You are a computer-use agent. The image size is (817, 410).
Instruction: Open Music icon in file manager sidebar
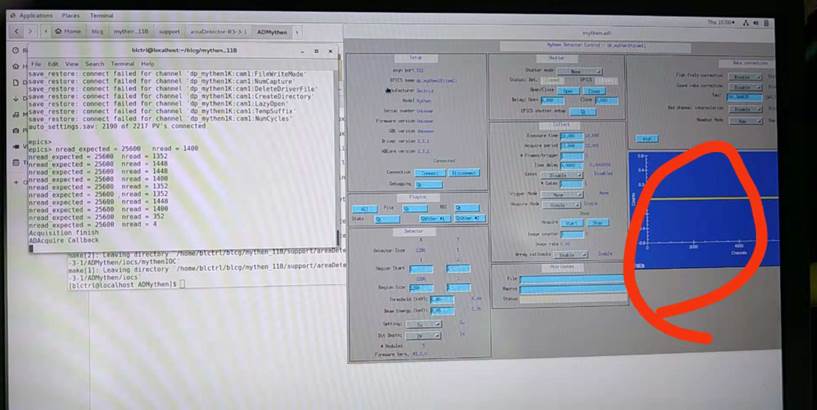click(x=16, y=114)
